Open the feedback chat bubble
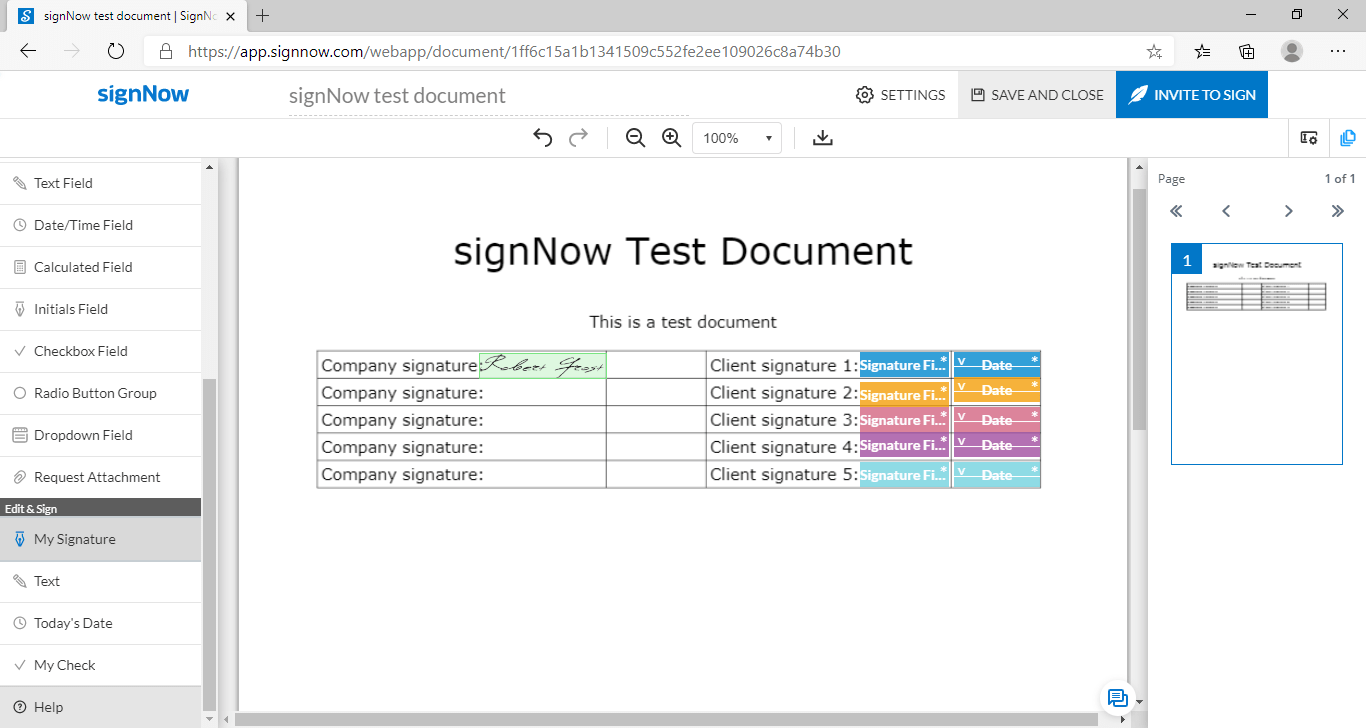This screenshot has height=728, width=1366. point(1117,699)
